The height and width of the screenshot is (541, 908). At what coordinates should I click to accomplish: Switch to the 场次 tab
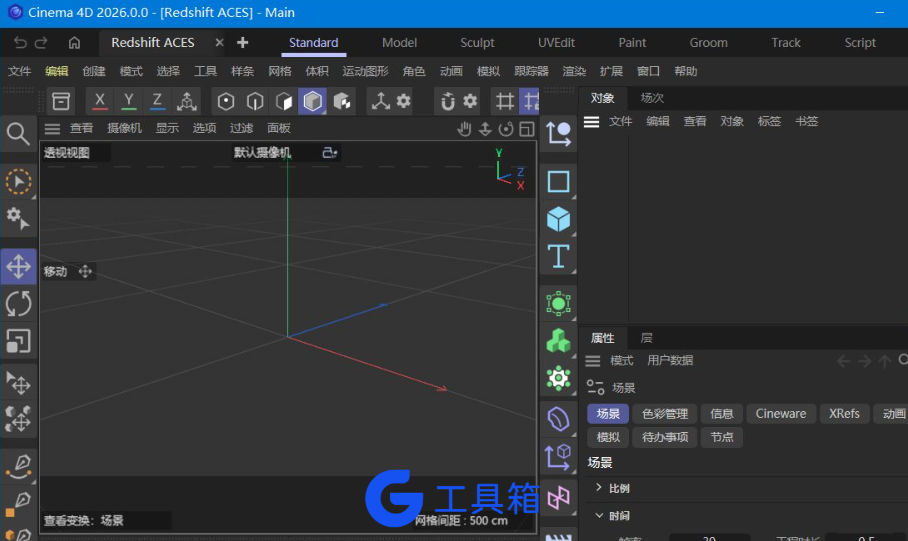click(x=652, y=98)
